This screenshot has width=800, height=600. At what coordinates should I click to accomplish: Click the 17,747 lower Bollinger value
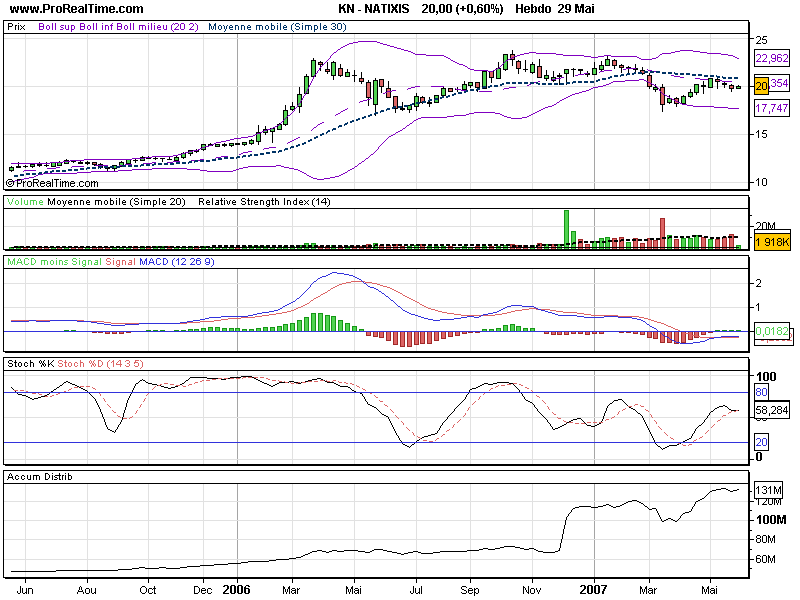pos(772,108)
